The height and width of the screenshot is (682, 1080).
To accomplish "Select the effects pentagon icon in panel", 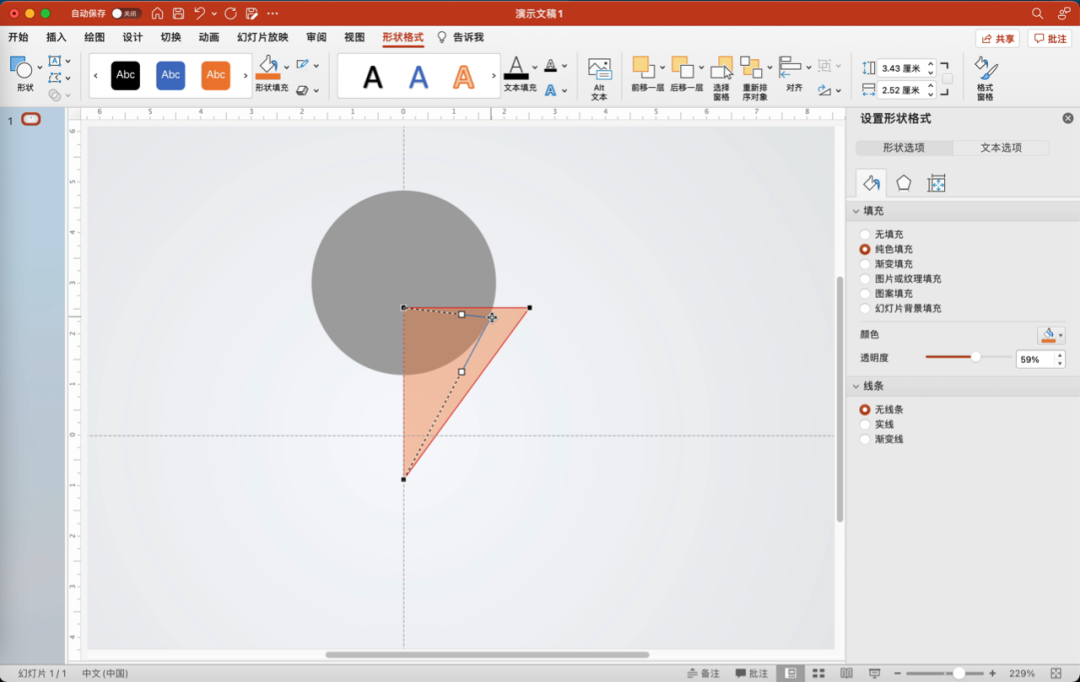I will (x=904, y=183).
